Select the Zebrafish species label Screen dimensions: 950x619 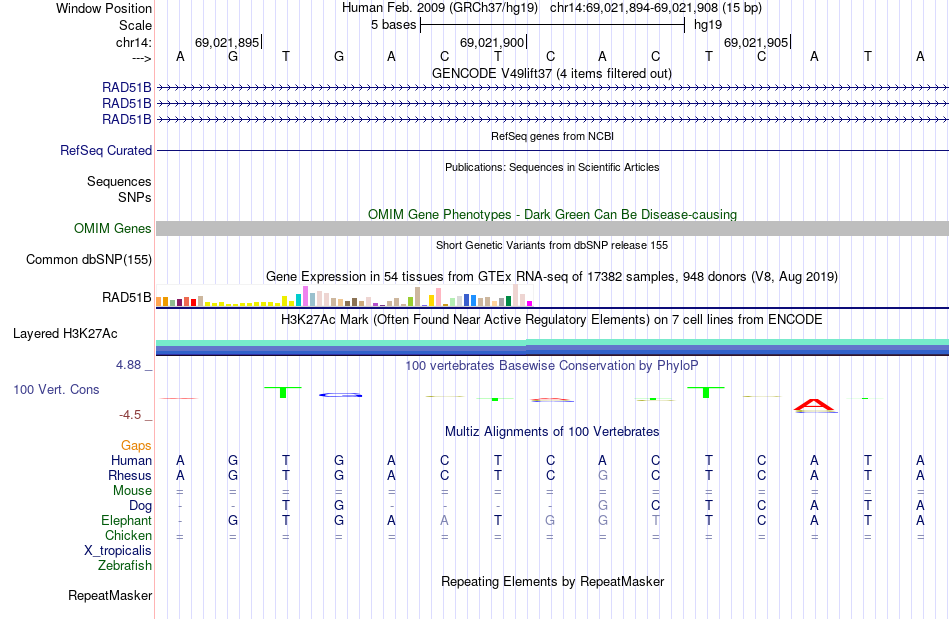coord(125,565)
